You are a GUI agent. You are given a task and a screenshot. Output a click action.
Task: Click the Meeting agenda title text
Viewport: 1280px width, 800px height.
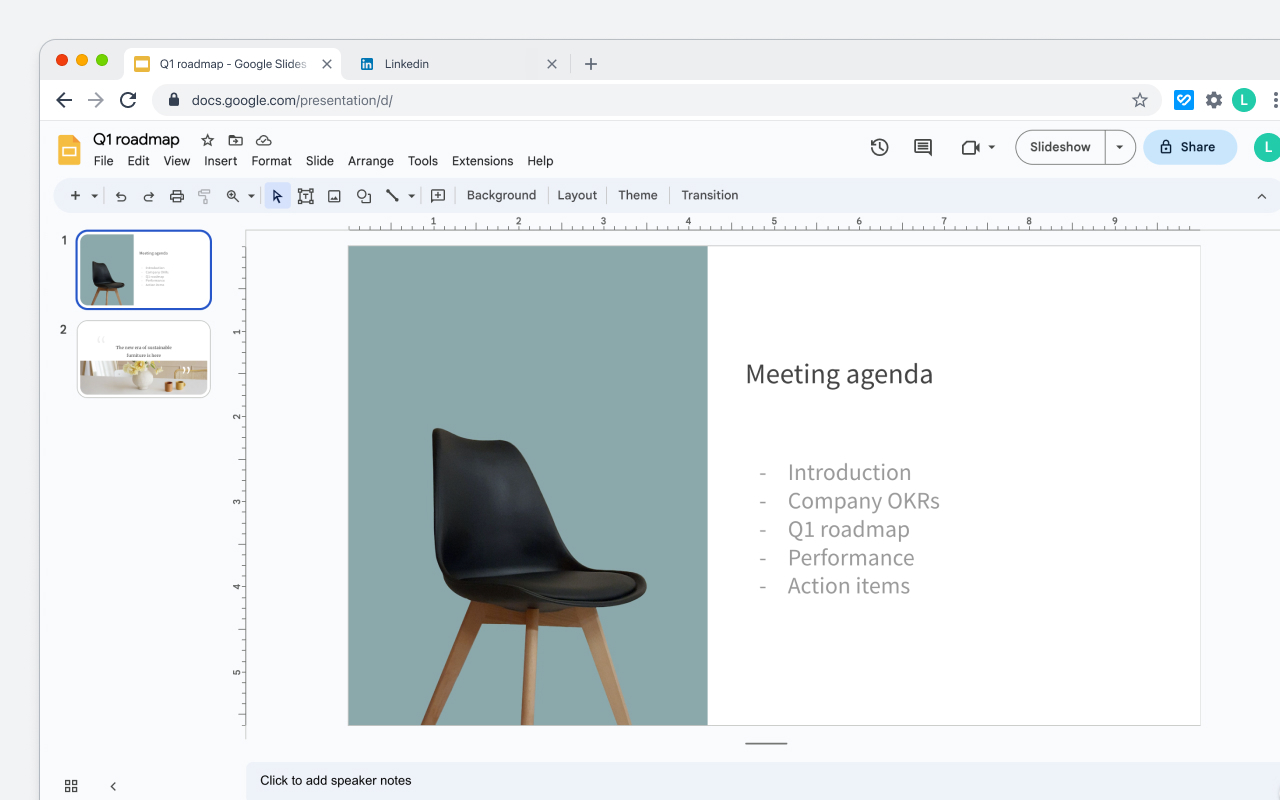(839, 374)
